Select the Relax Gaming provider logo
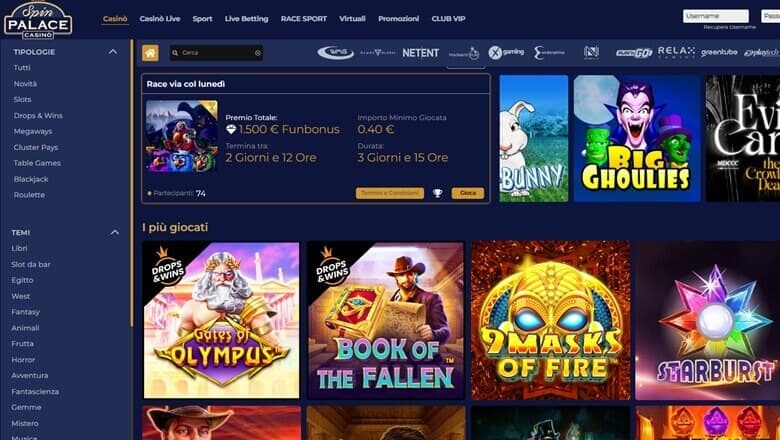 point(676,52)
